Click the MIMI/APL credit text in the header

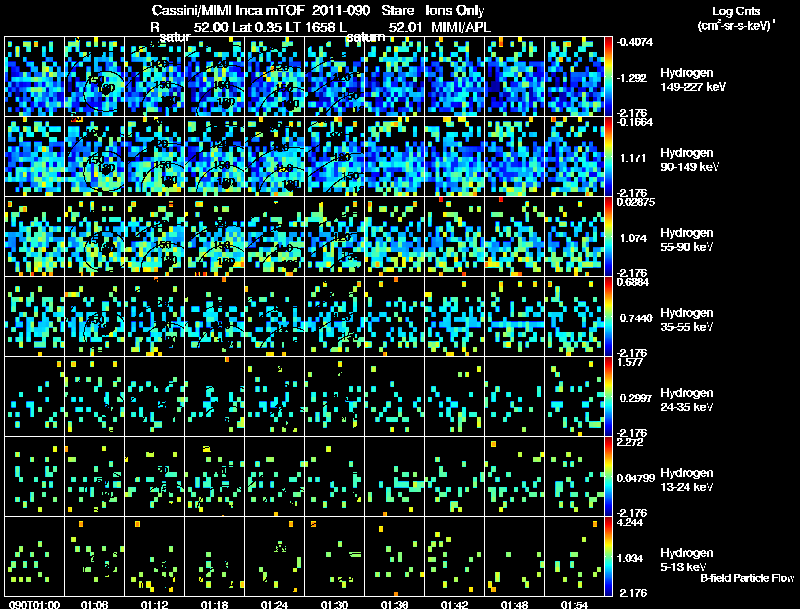pyautogui.click(x=461, y=27)
